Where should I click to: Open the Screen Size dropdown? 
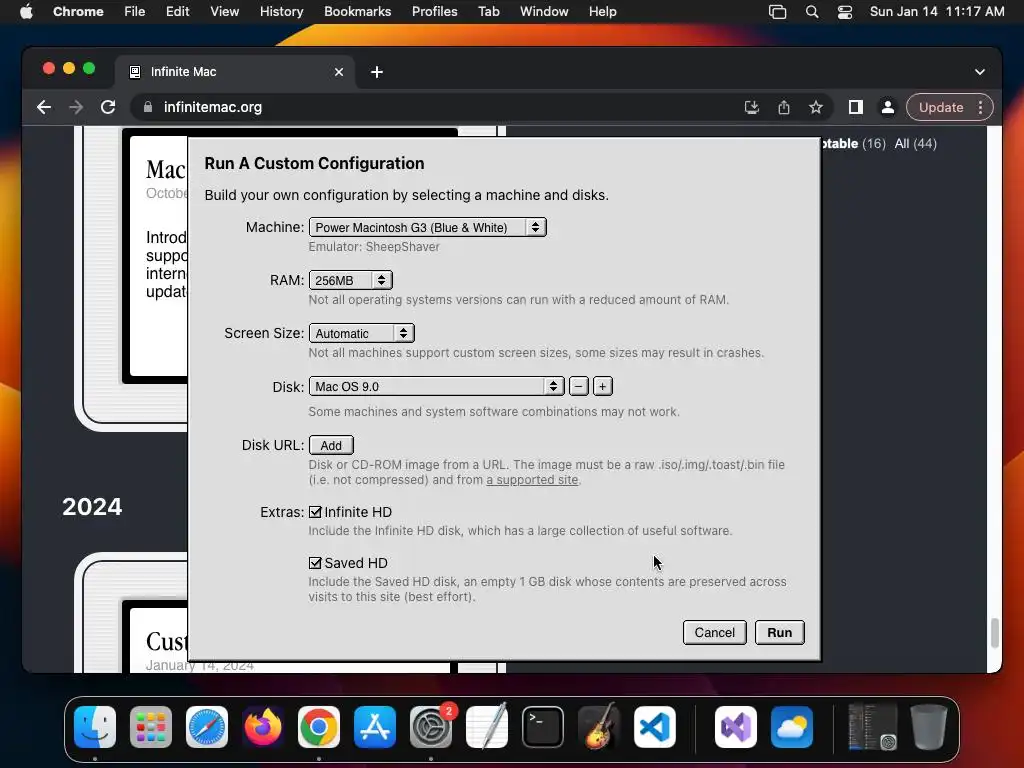click(x=362, y=333)
